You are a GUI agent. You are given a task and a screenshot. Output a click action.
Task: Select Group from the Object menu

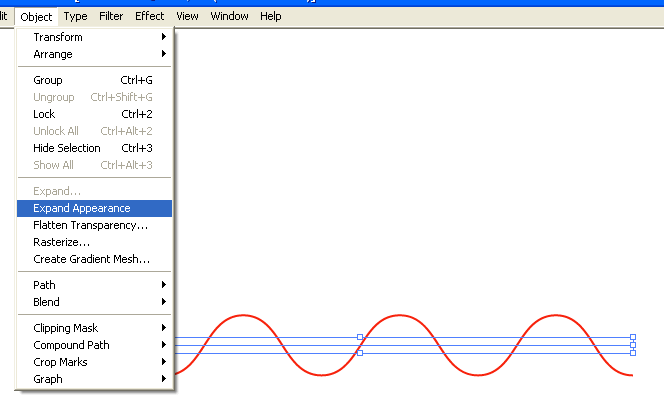pos(48,80)
